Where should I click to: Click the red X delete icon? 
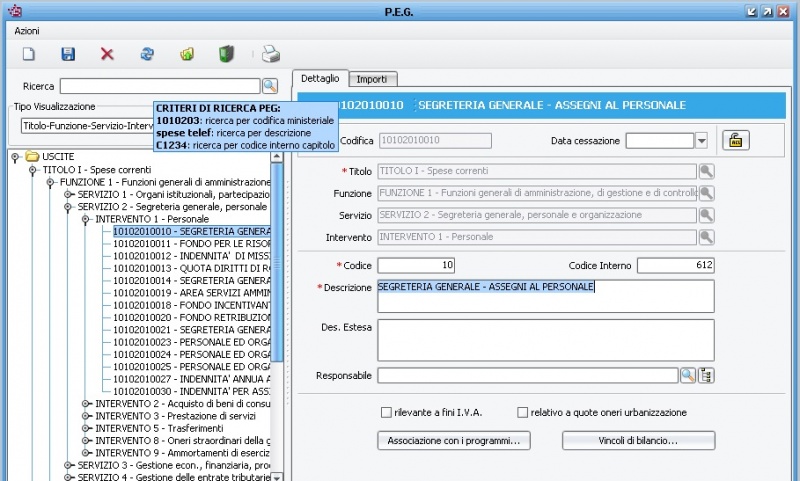[107, 54]
